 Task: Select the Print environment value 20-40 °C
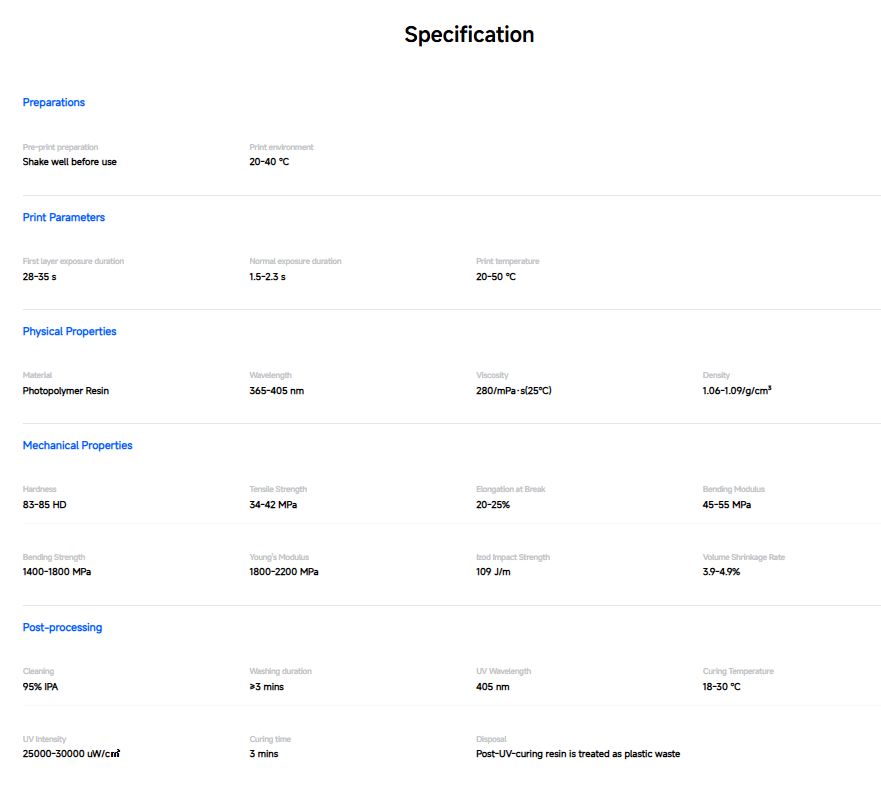(x=269, y=162)
